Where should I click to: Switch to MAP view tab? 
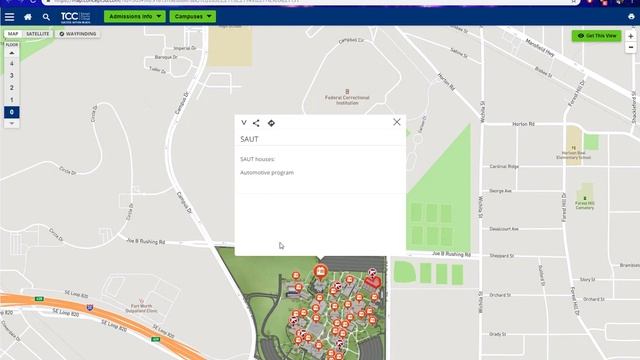(x=13, y=34)
